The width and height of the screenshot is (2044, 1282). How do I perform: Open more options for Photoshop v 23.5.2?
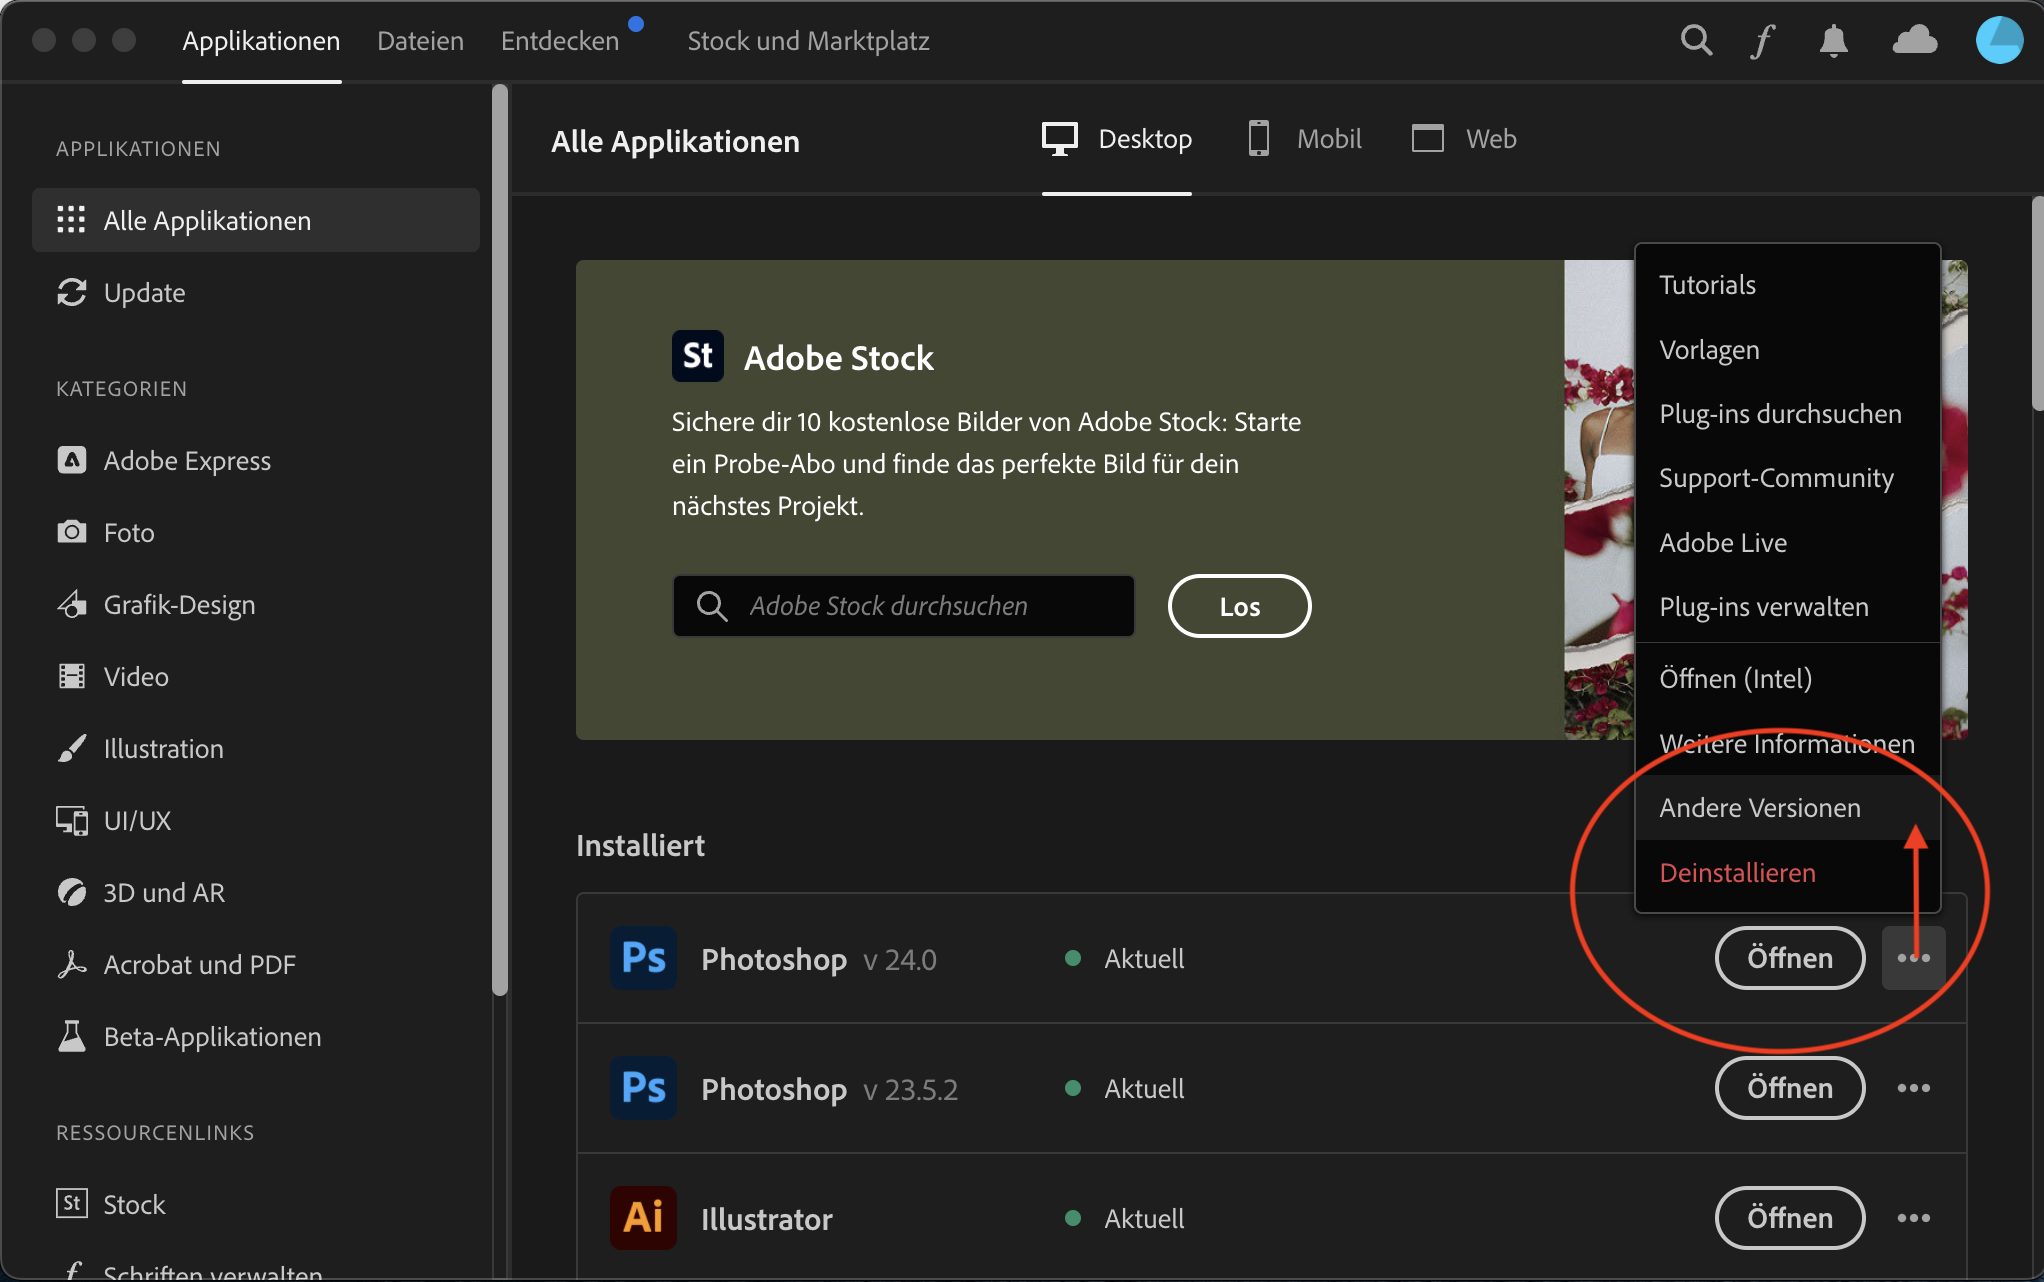pos(1913,1088)
